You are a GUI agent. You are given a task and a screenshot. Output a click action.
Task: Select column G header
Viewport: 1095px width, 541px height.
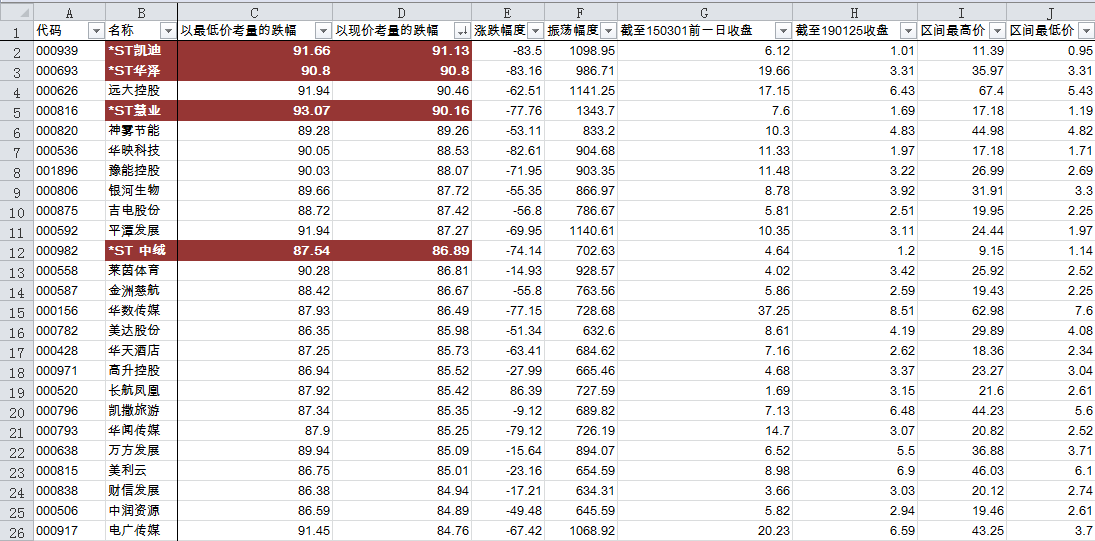[705, 12]
